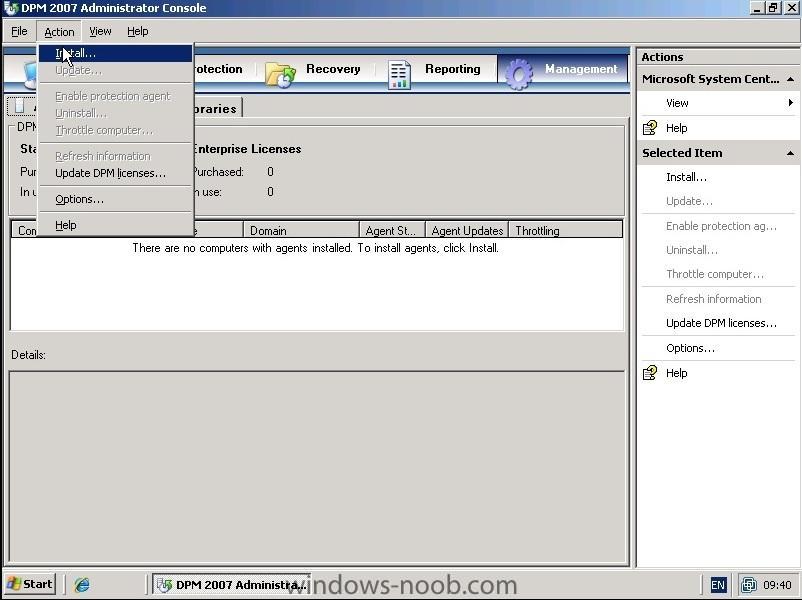Click grayed Enable protection ag... in Actions pane
The image size is (802, 600).
[721, 226]
